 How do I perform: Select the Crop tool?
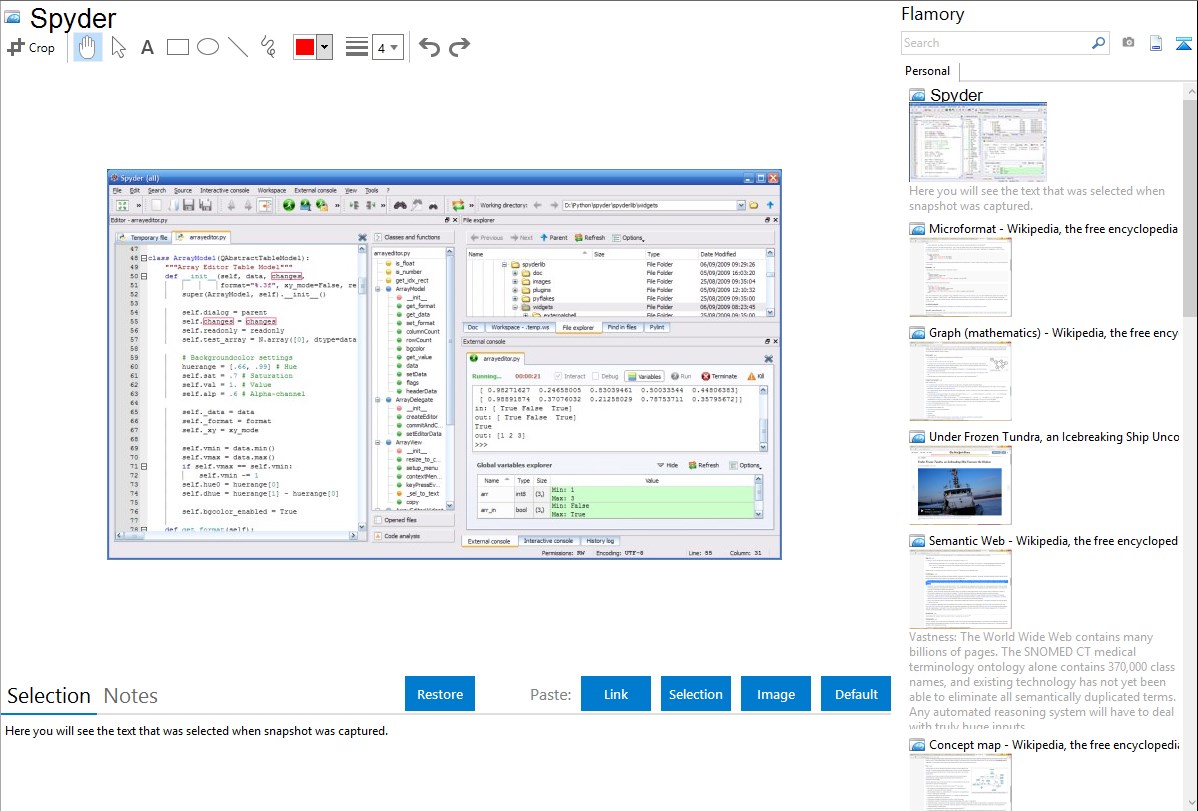[31, 47]
